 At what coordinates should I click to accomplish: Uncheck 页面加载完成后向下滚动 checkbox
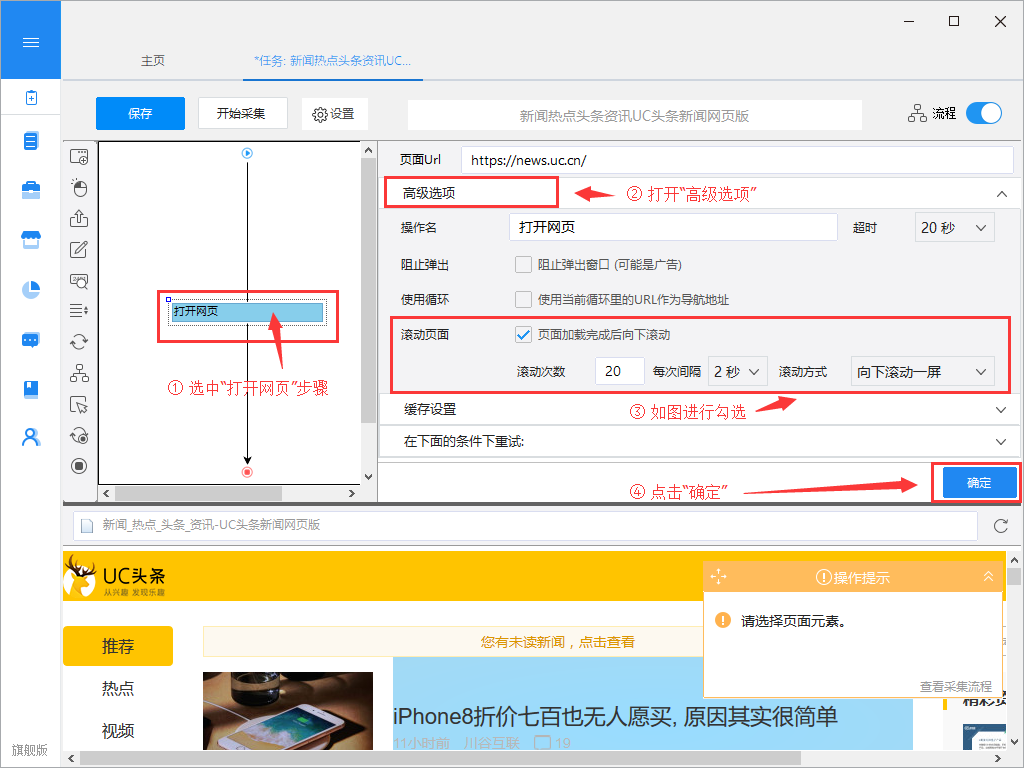click(523, 335)
